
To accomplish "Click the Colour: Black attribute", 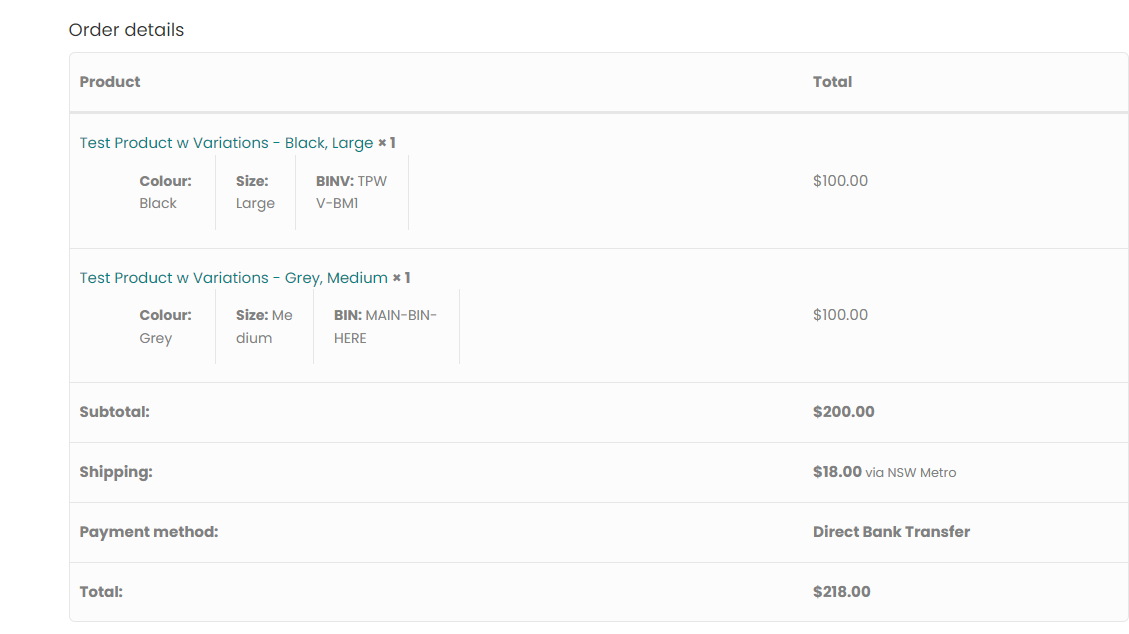I will 165,192.
